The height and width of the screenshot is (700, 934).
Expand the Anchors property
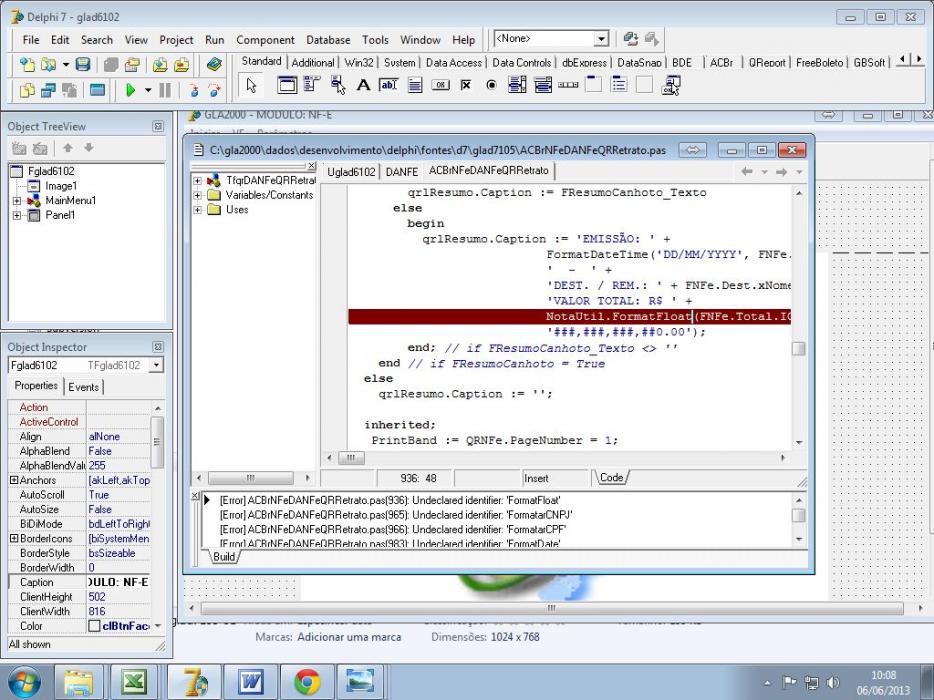point(14,480)
